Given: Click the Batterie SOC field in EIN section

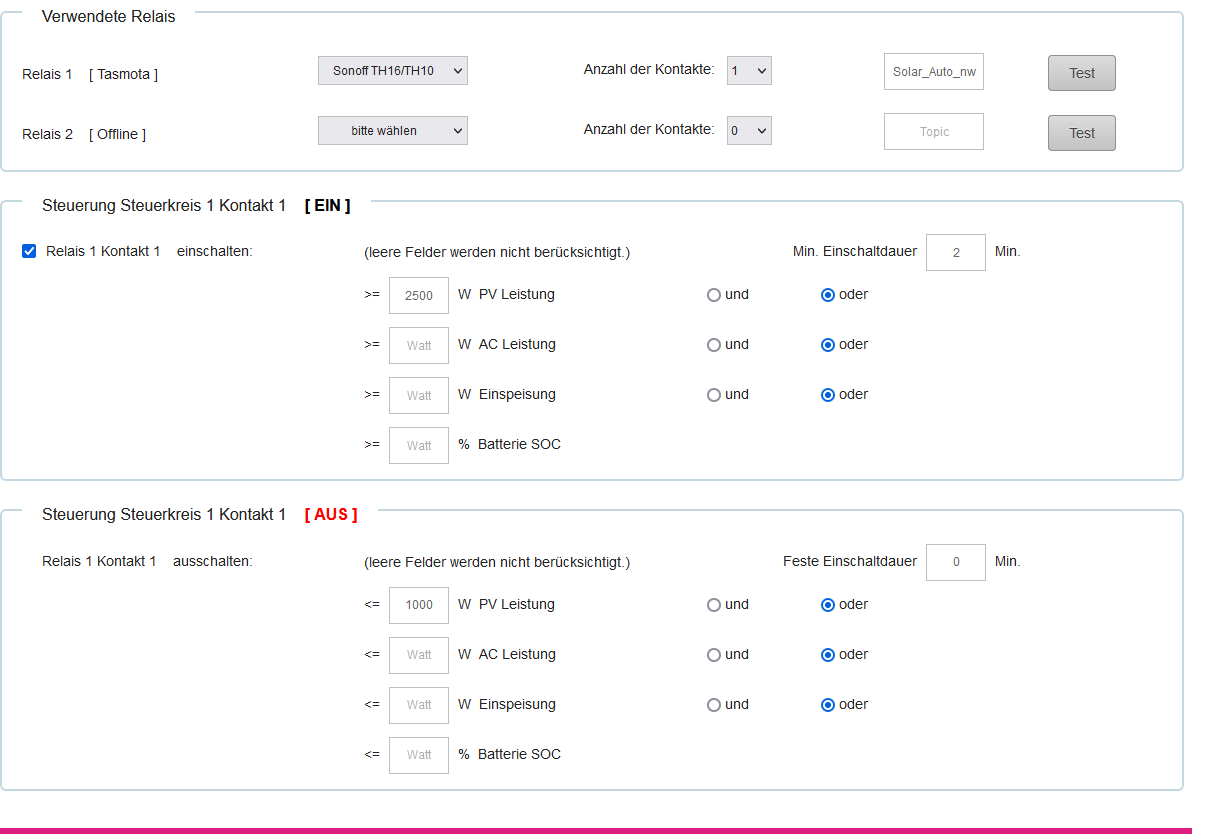Looking at the screenshot, I should [418, 446].
